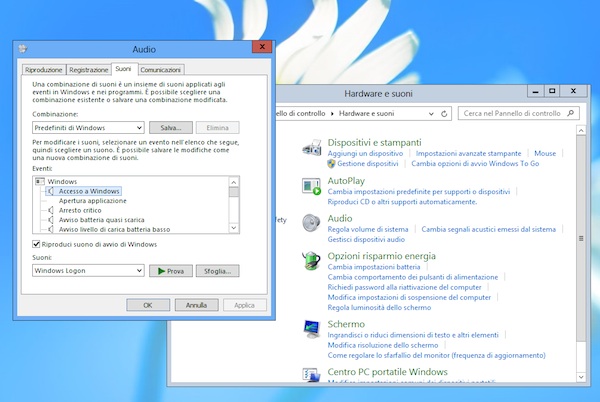This screenshot has width=600, height=402.
Task: Open Gestisci dispositivi audio link
Action: point(366,239)
